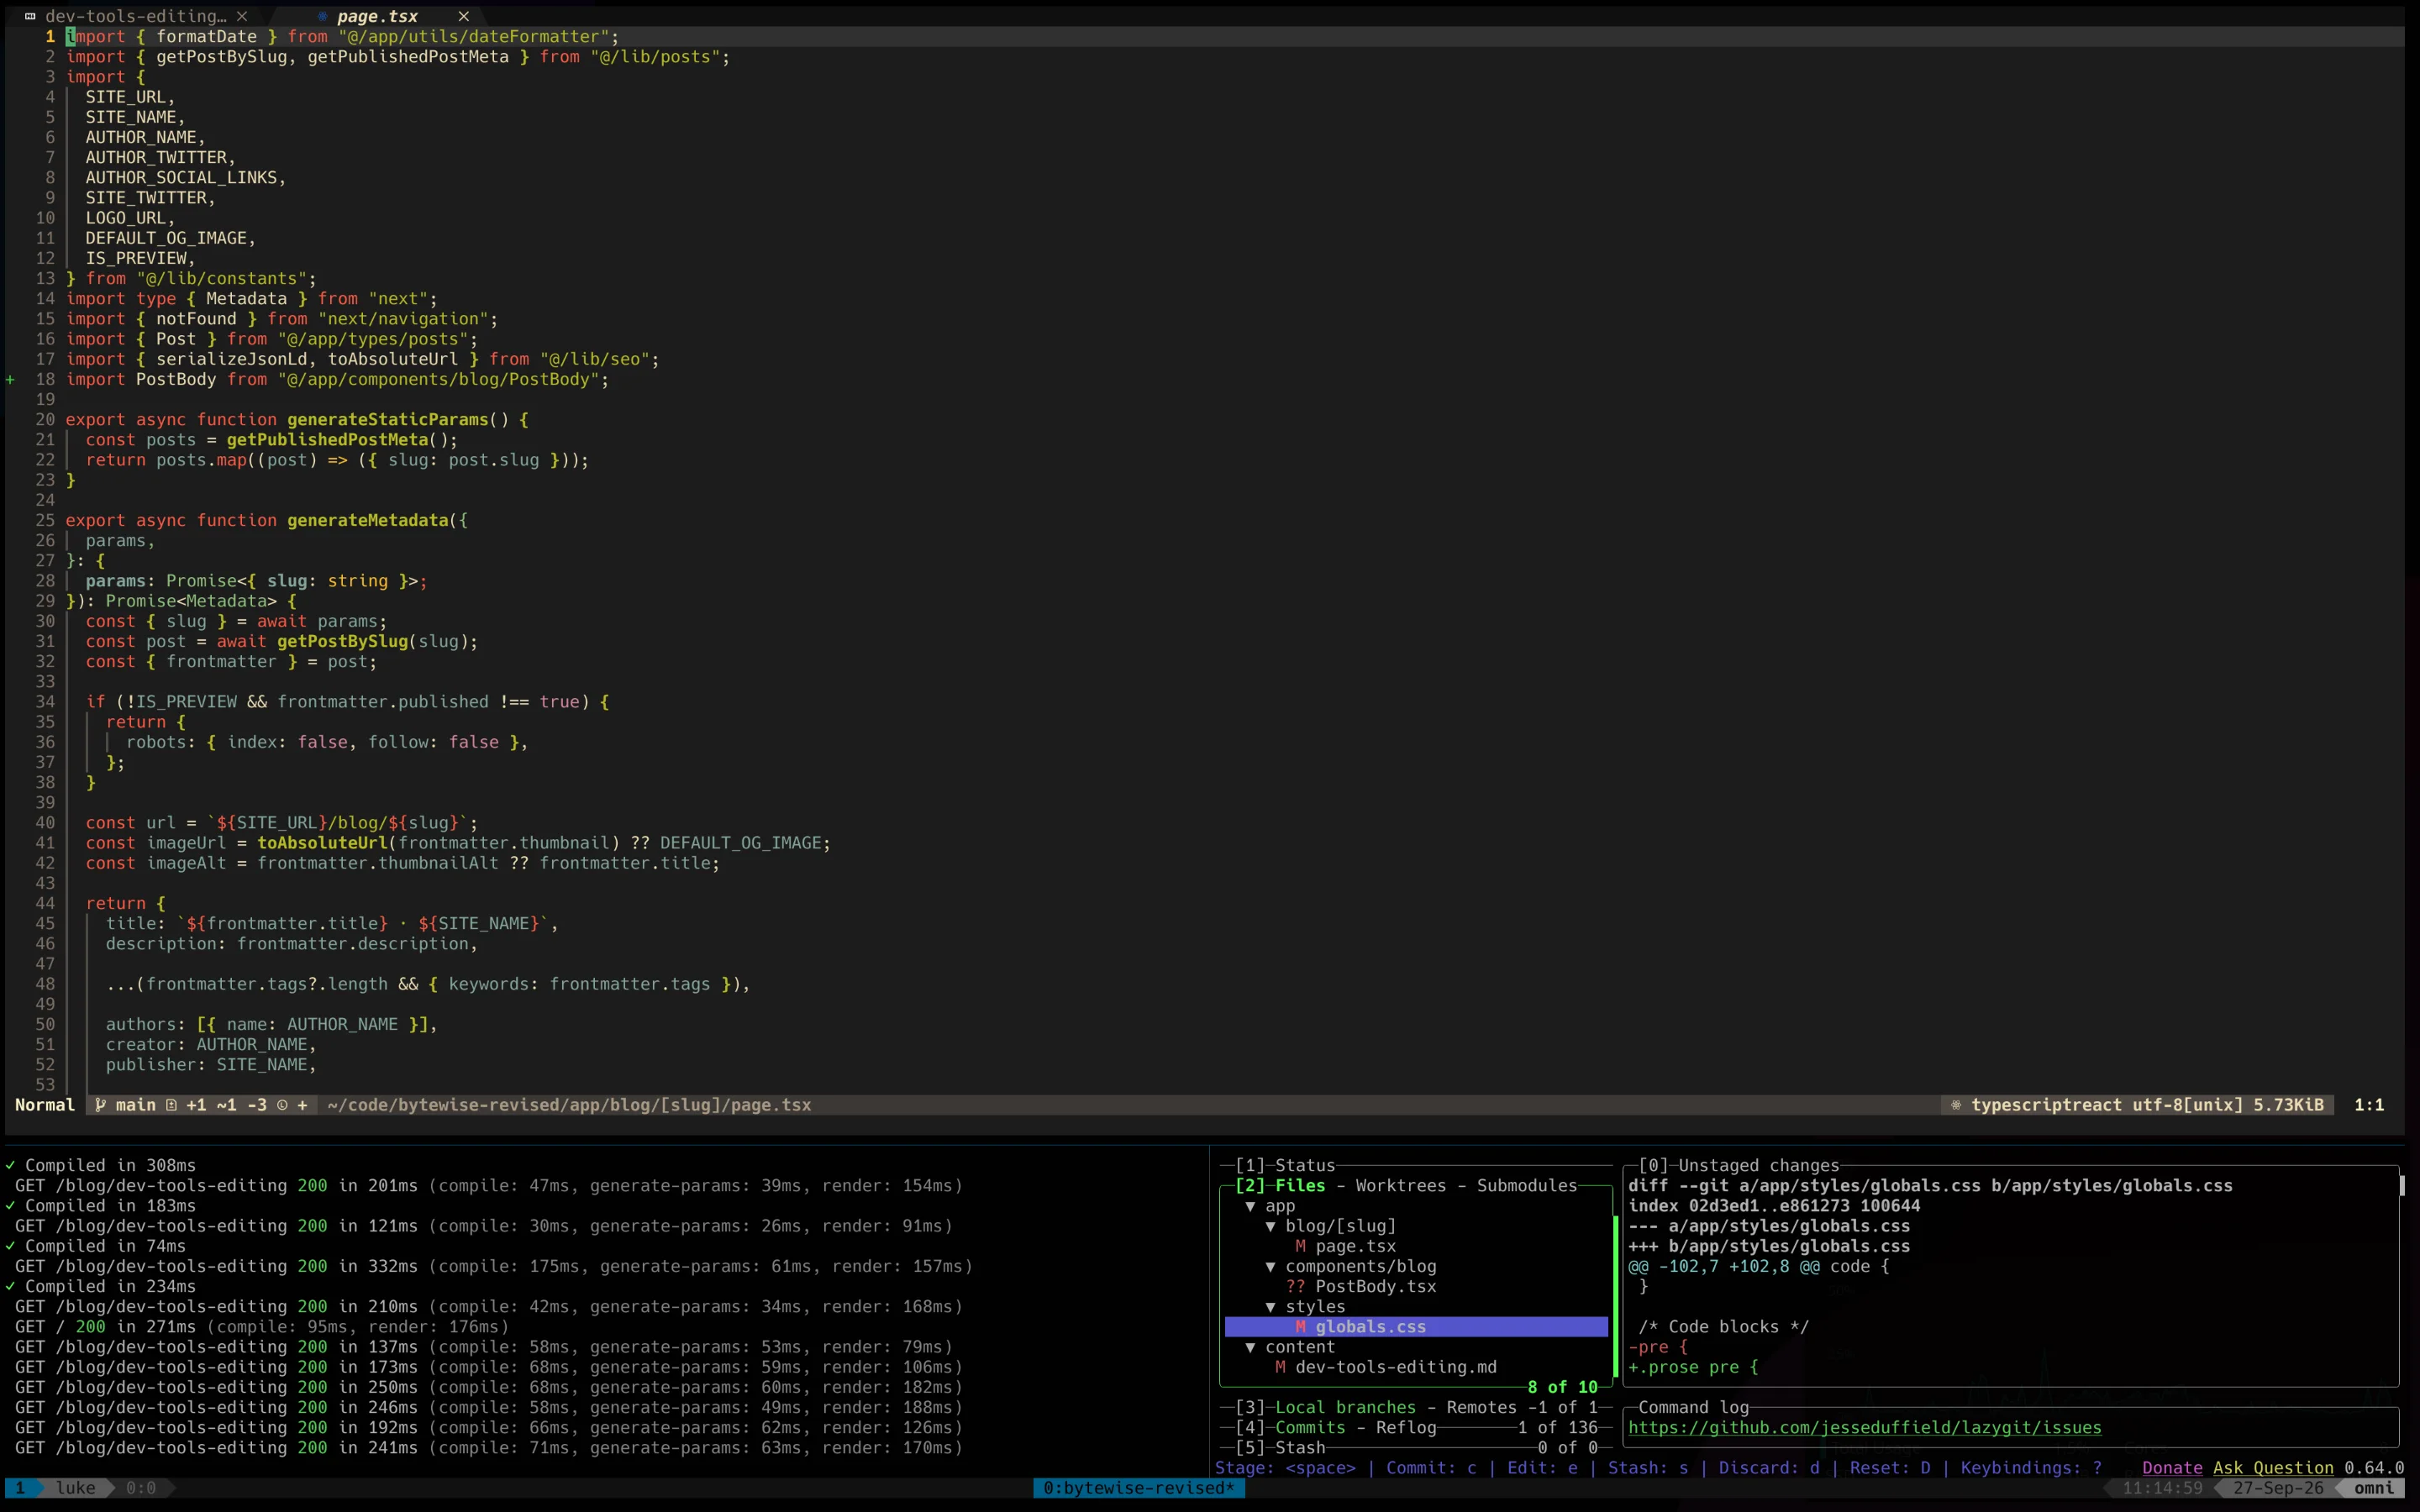Click the Ask Question link
Image resolution: width=2420 pixels, height=1512 pixels.
[2273, 1468]
